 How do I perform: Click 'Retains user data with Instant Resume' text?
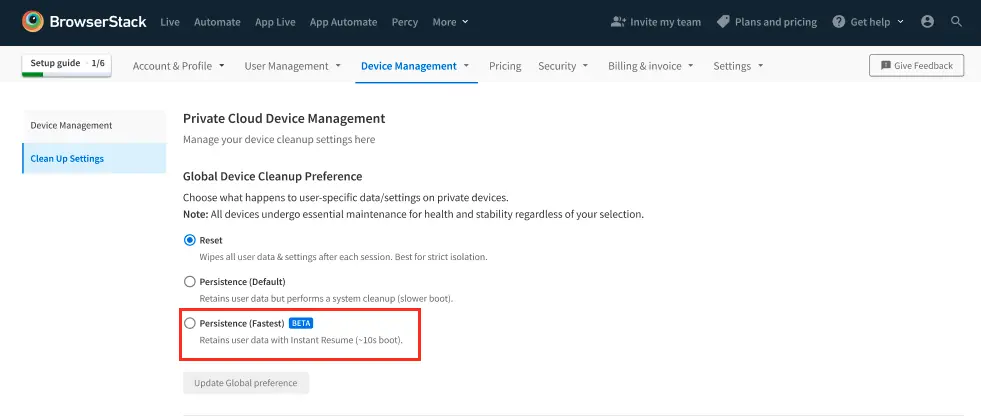tap(301, 341)
